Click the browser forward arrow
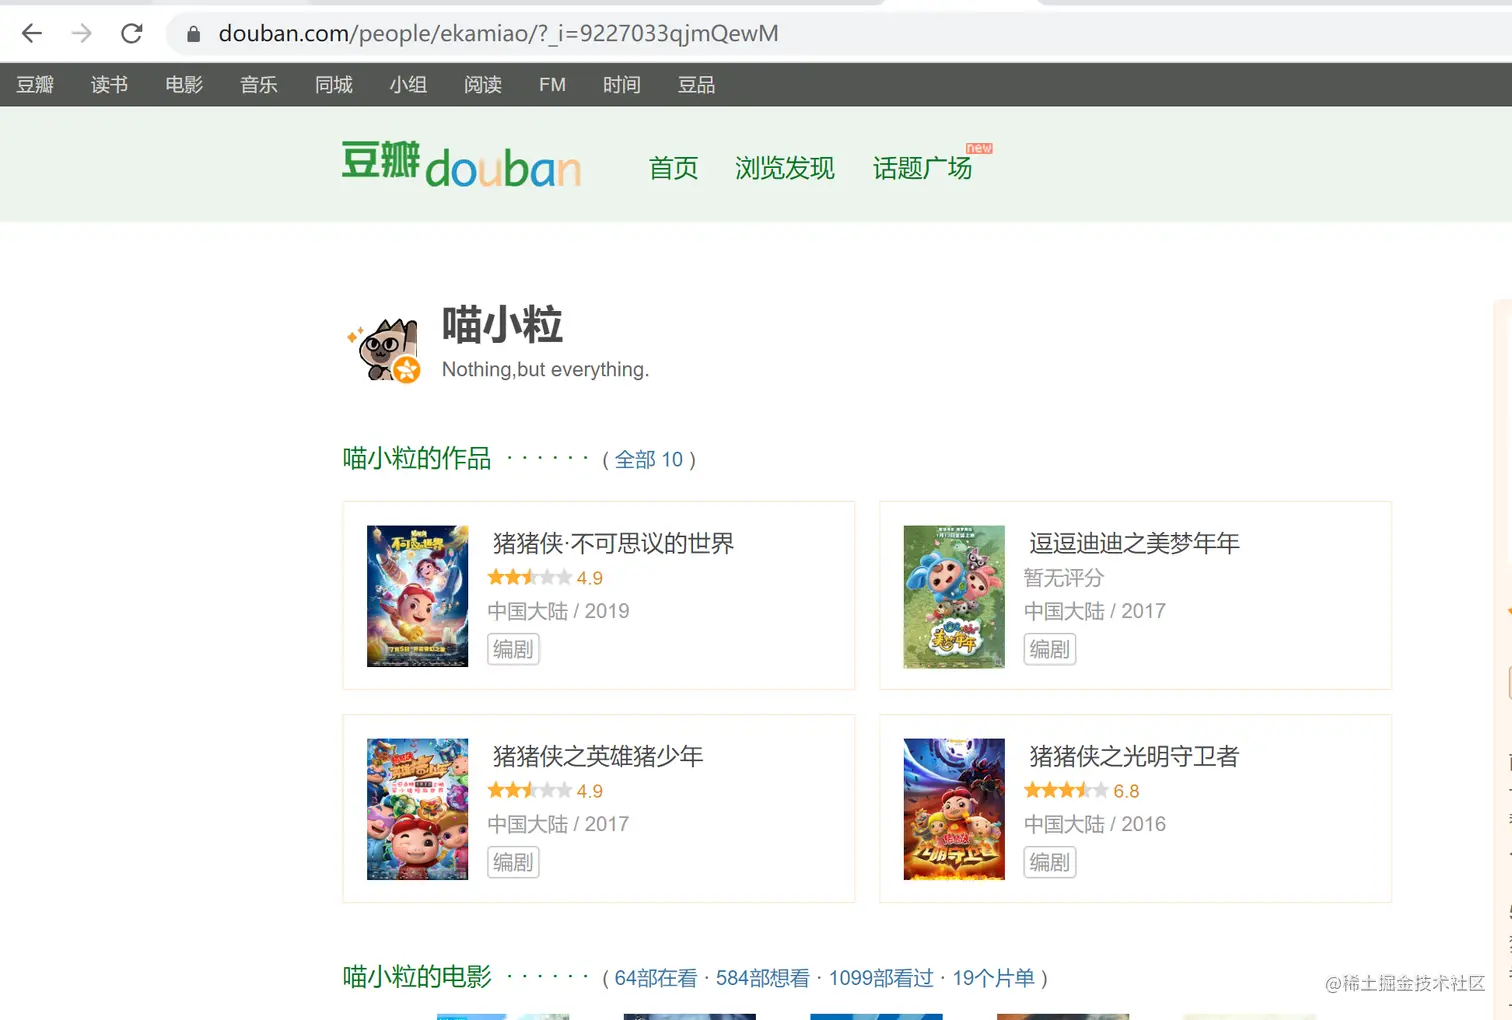Viewport: 1512px width, 1020px height. tap(82, 33)
